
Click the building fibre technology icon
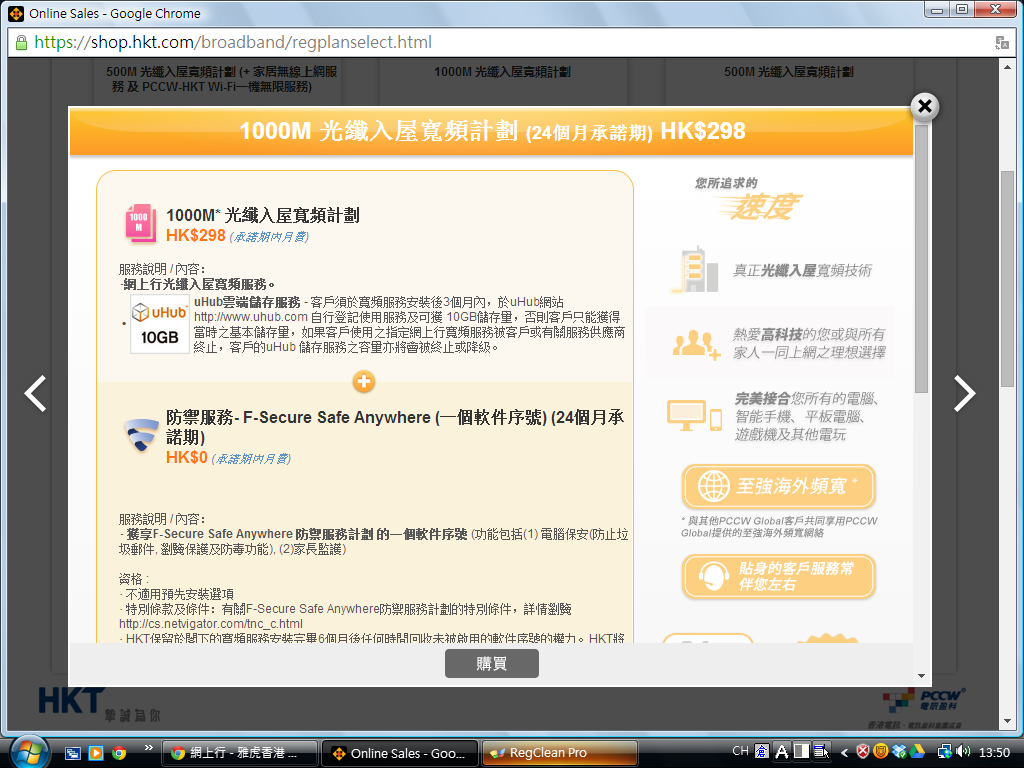pos(693,270)
